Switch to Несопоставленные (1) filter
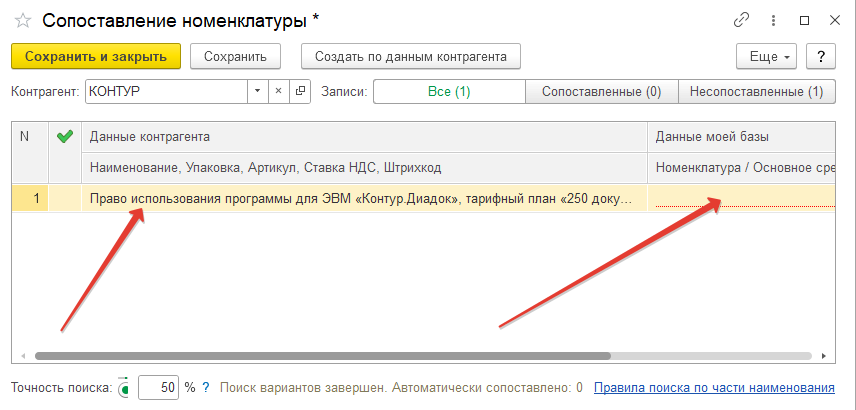Viewport: 856px width, 410px height. (757, 92)
